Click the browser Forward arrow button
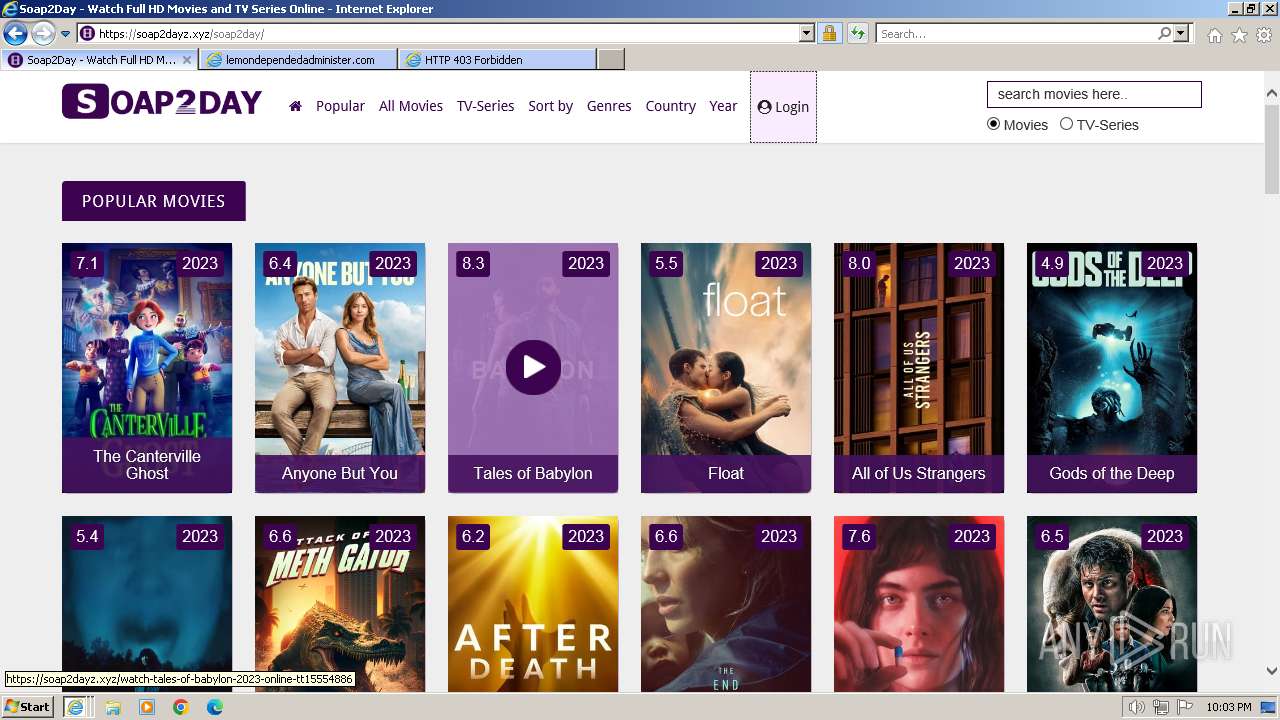The height and width of the screenshot is (720, 1280). tap(43, 34)
